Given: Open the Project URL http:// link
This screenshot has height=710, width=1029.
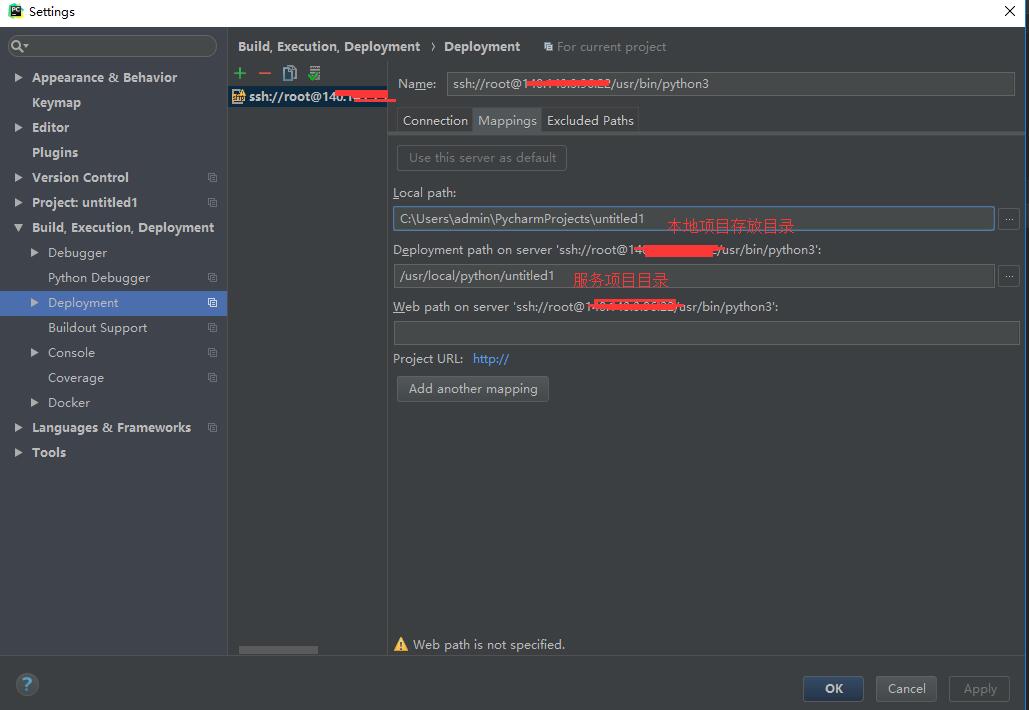Looking at the screenshot, I should 490,359.
